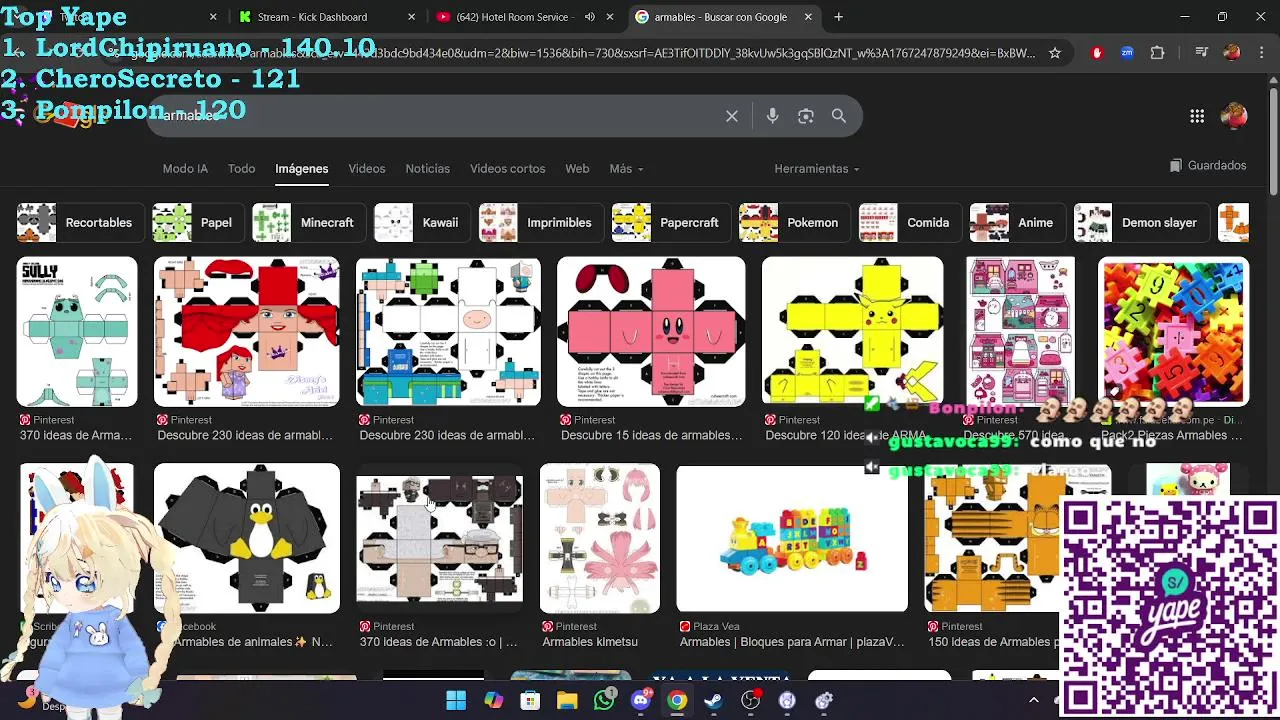Submit search with the magnifying glass icon
This screenshot has width=1280, height=720.
(x=839, y=116)
